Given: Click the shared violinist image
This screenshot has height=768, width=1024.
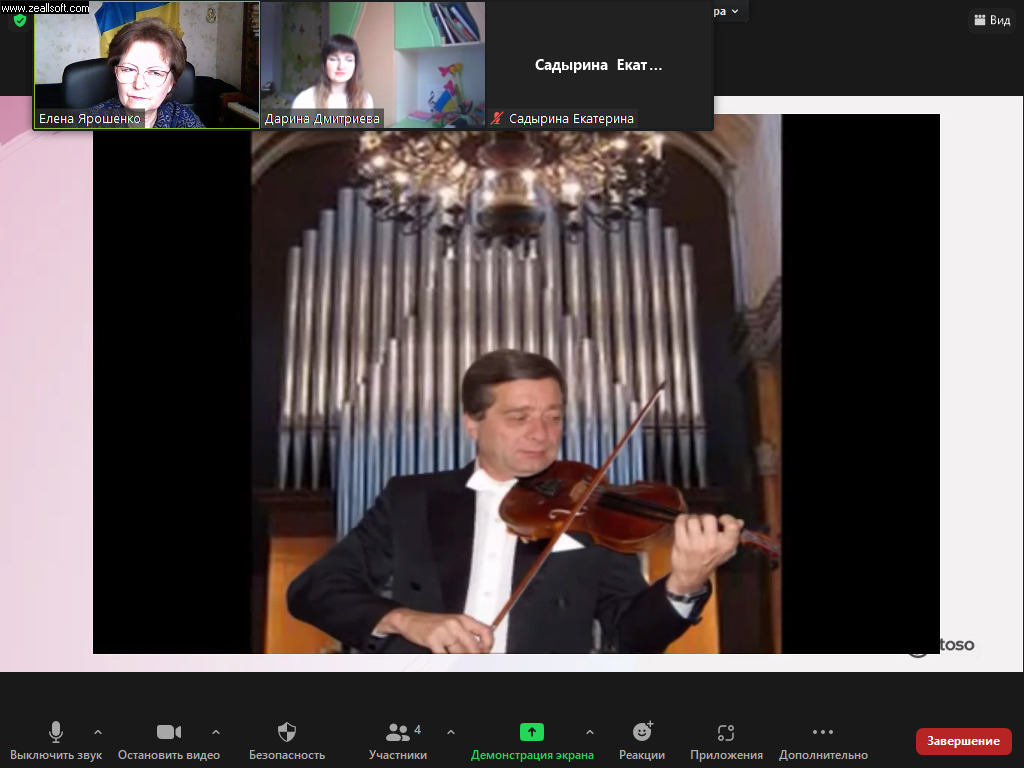Looking at the screenshot, I should 516,390.
